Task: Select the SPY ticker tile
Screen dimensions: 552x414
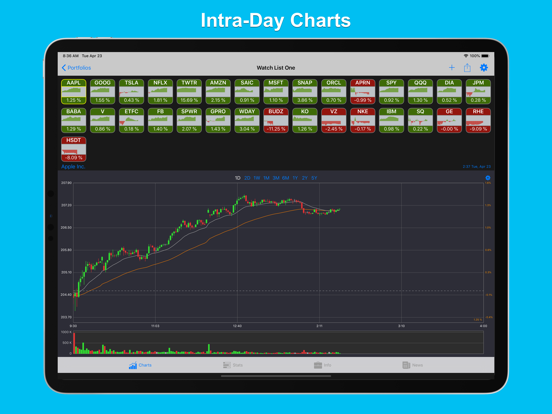Action: coord(391,92)
